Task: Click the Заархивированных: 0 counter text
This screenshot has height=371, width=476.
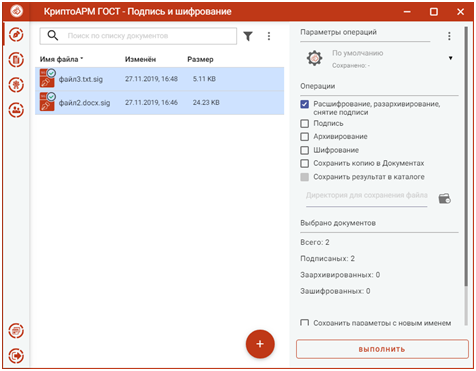Action: (340, 275)
